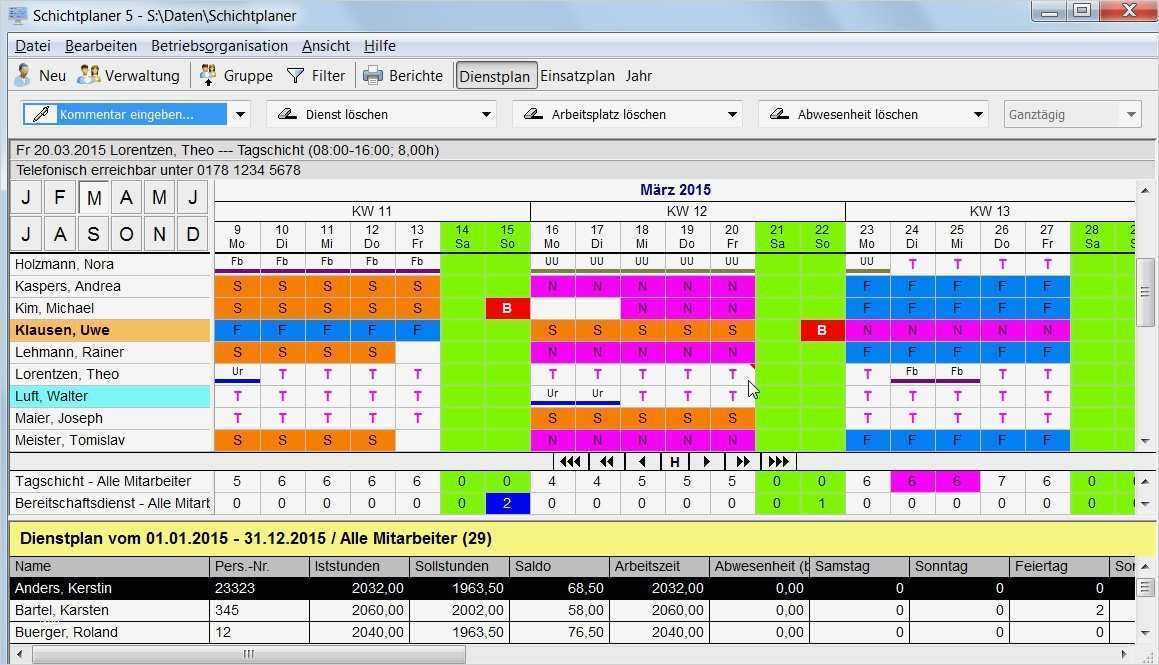Open Verwaltung using its toolbar icon

(88, 75)
